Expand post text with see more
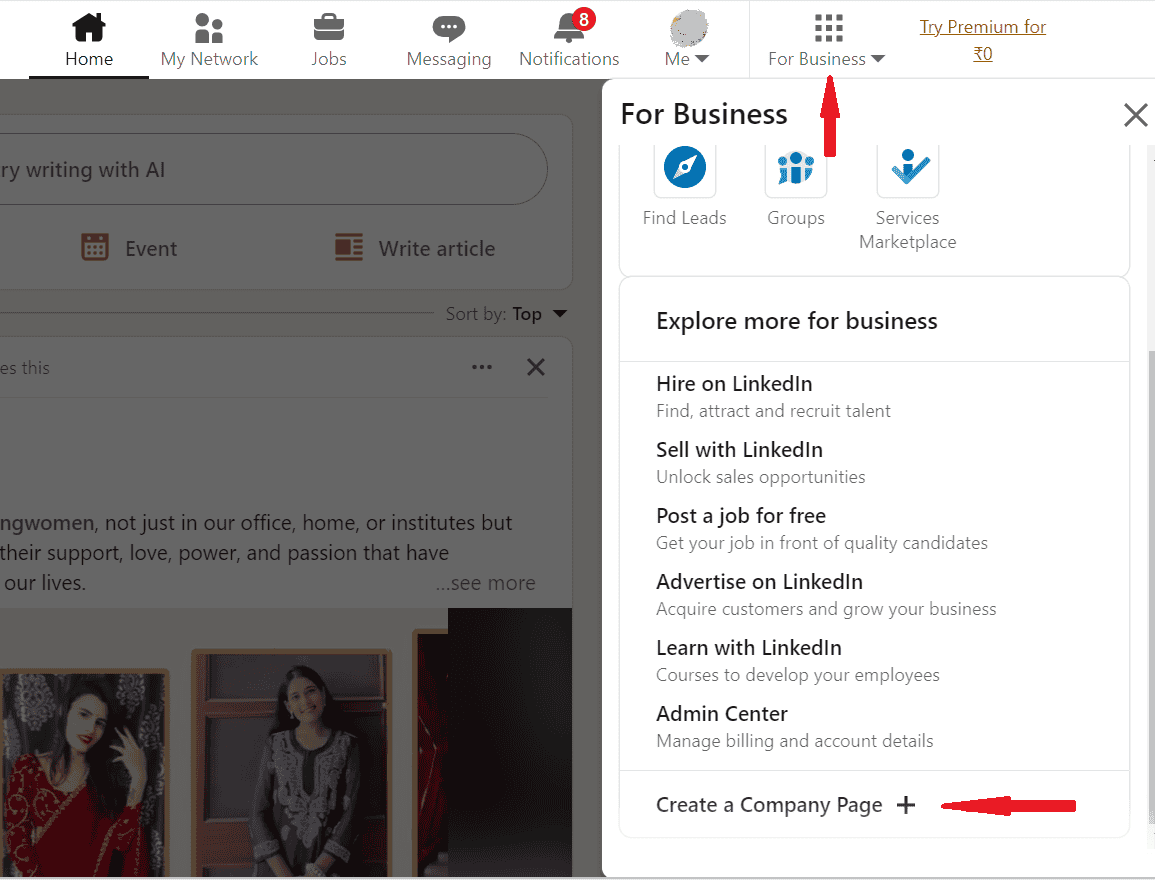 pos(485,583)
